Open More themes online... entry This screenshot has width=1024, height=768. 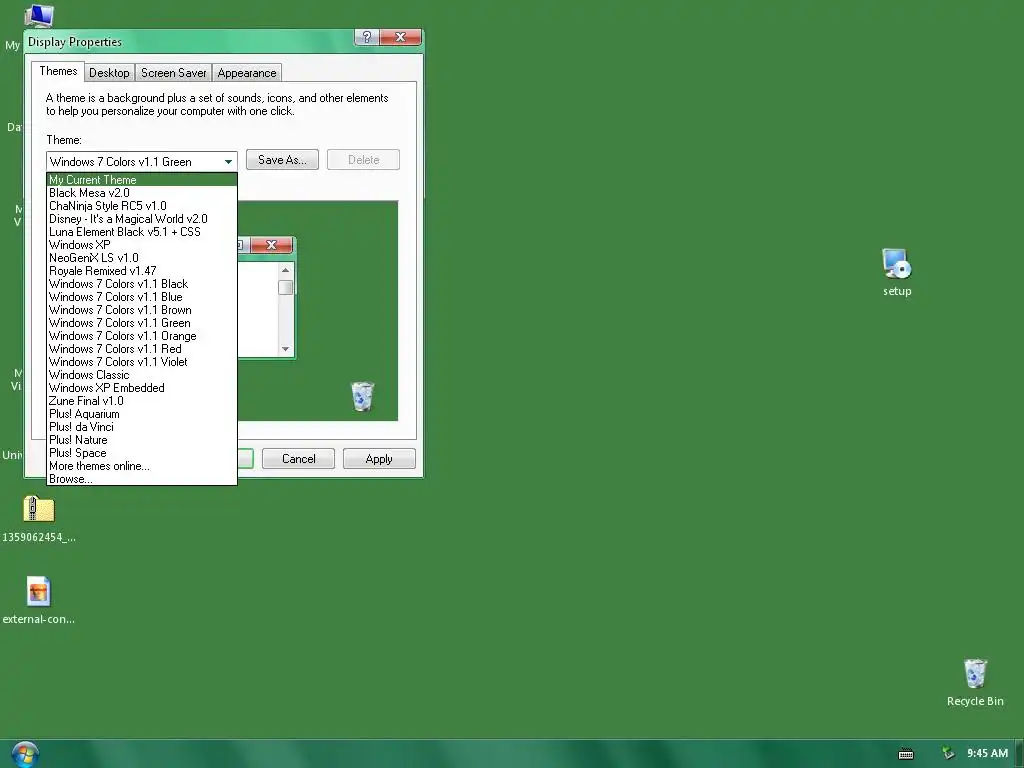click(x=142, y=466)
